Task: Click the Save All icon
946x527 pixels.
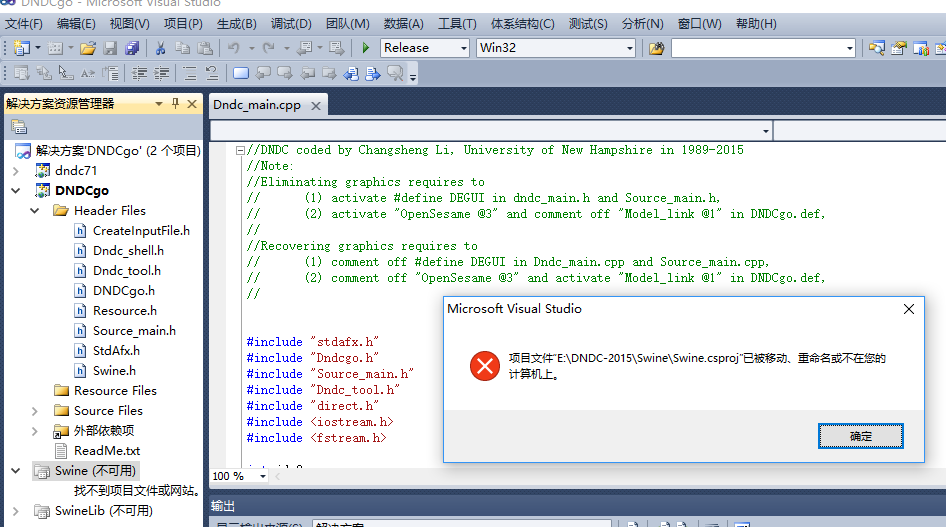Action: [132, 48]
